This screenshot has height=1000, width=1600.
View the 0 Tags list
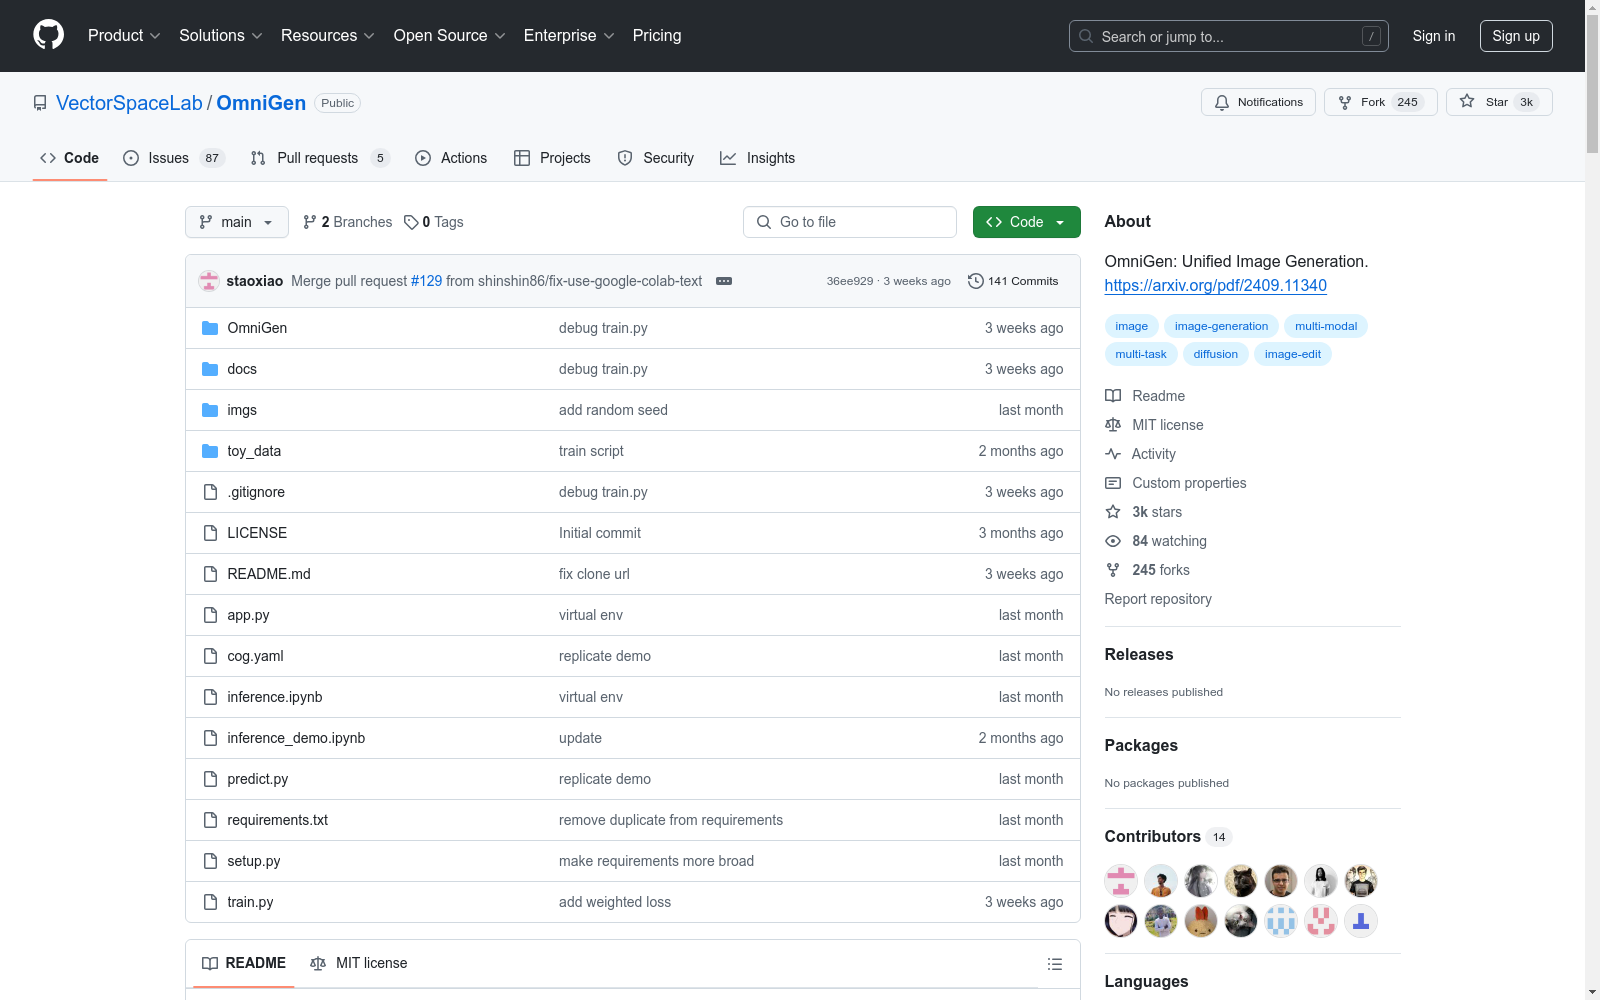click(x=434, y=222)
